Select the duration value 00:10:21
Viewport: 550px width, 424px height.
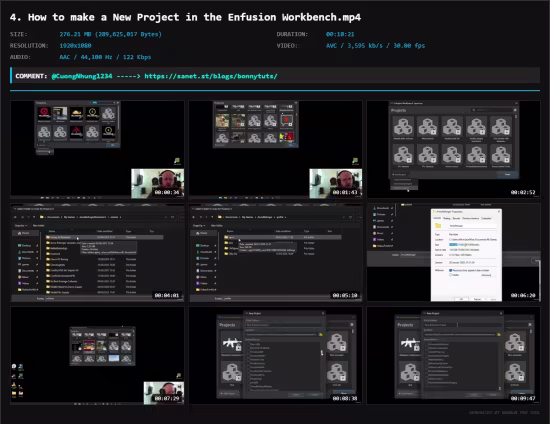[340, 34]
